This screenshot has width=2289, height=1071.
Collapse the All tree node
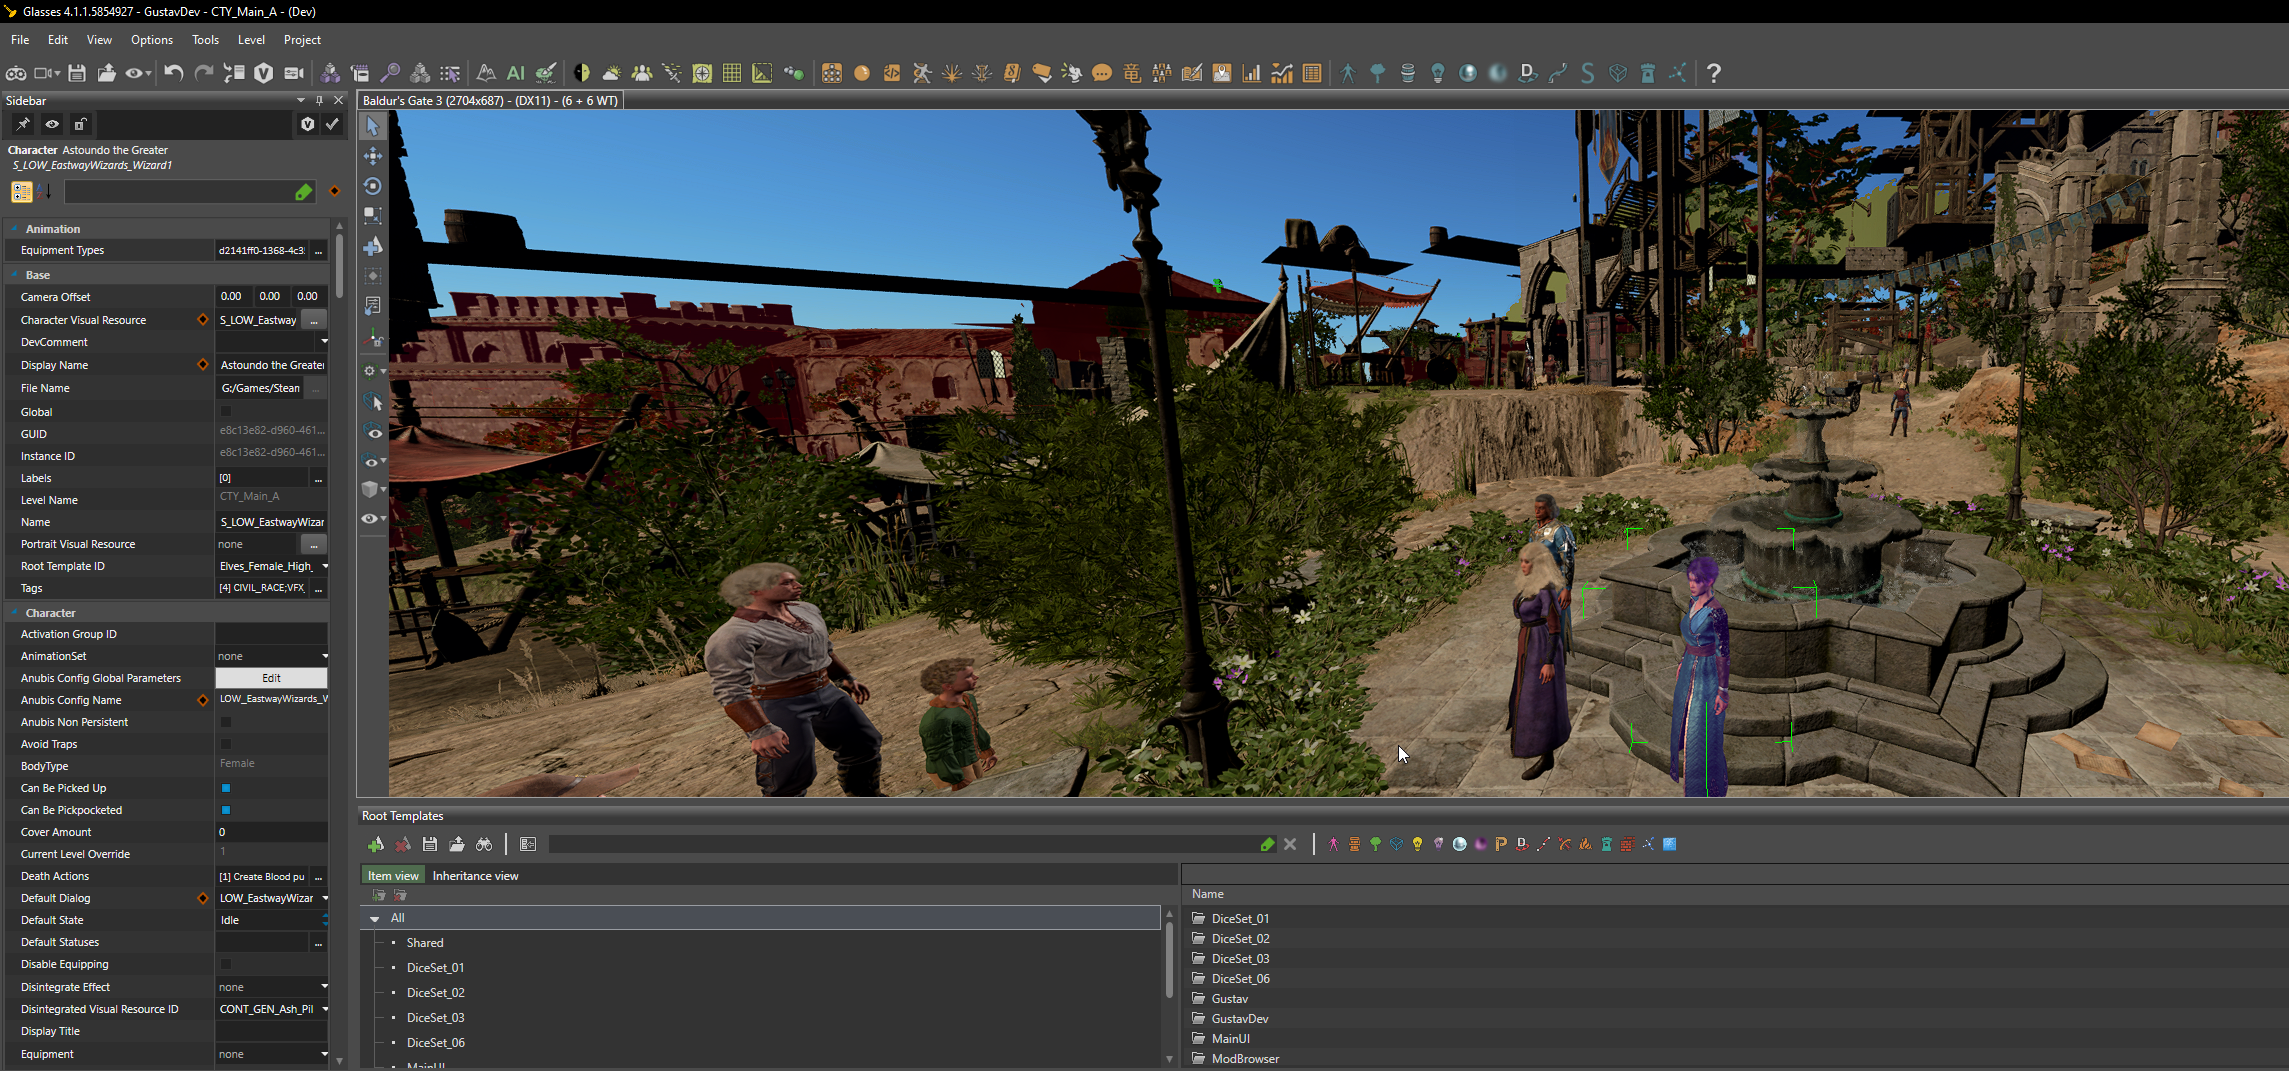tap(375, 918)
